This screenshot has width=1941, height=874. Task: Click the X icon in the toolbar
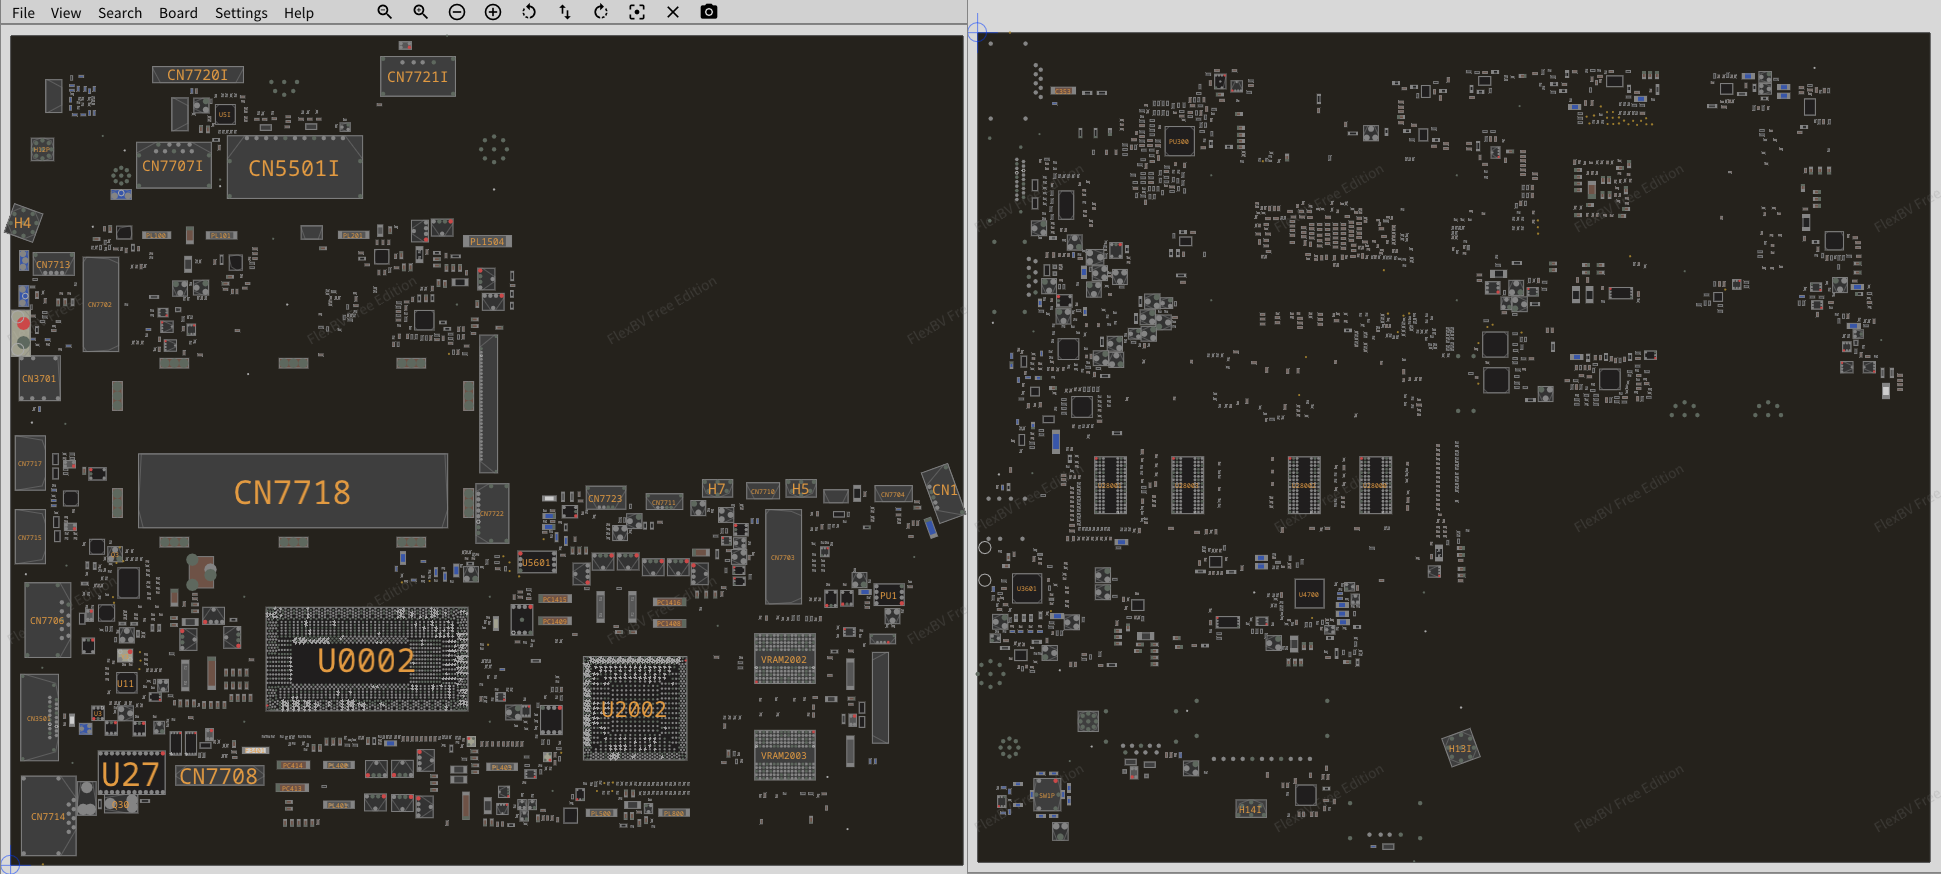(x=673, y=12)
